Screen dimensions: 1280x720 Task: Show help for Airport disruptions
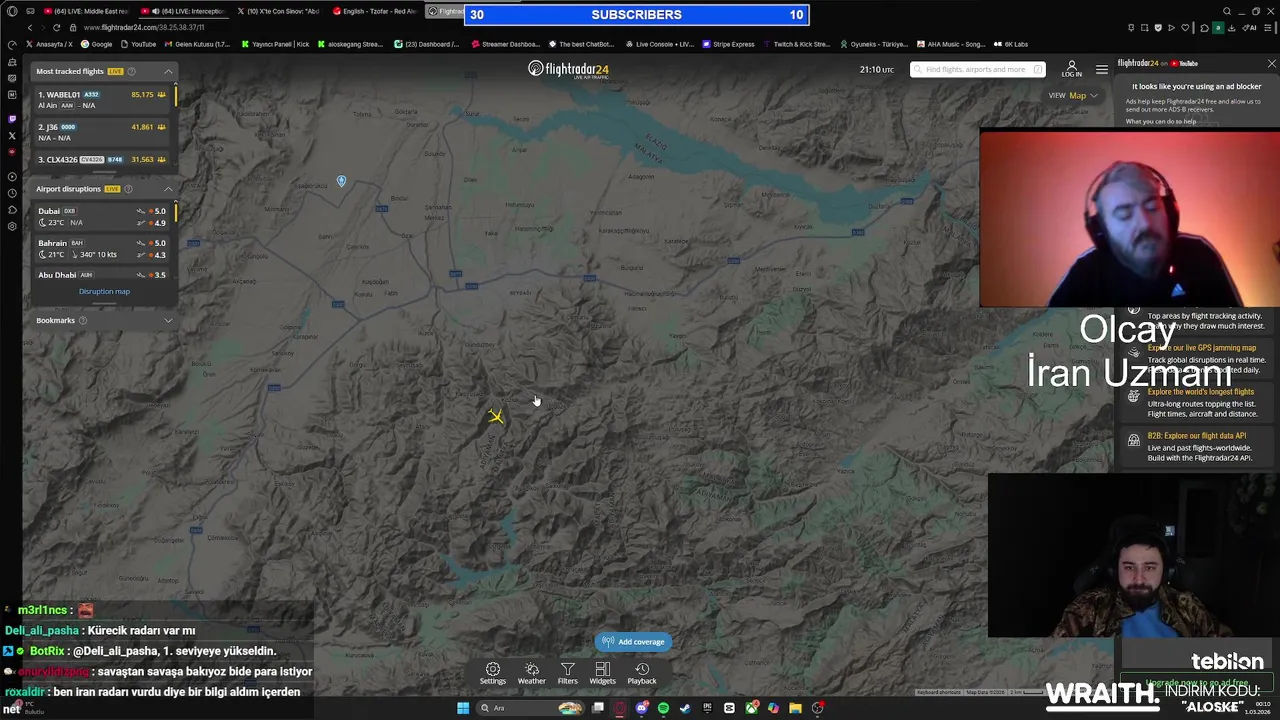click(128, 189)
